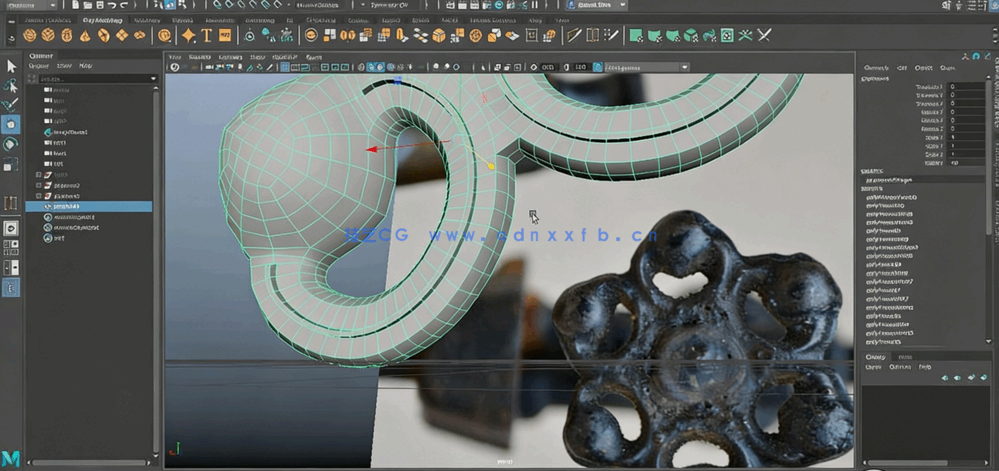The width and height of the screenshot is (999, 471).
Task: Open the viewport Lighting menu
Action: 230,57
